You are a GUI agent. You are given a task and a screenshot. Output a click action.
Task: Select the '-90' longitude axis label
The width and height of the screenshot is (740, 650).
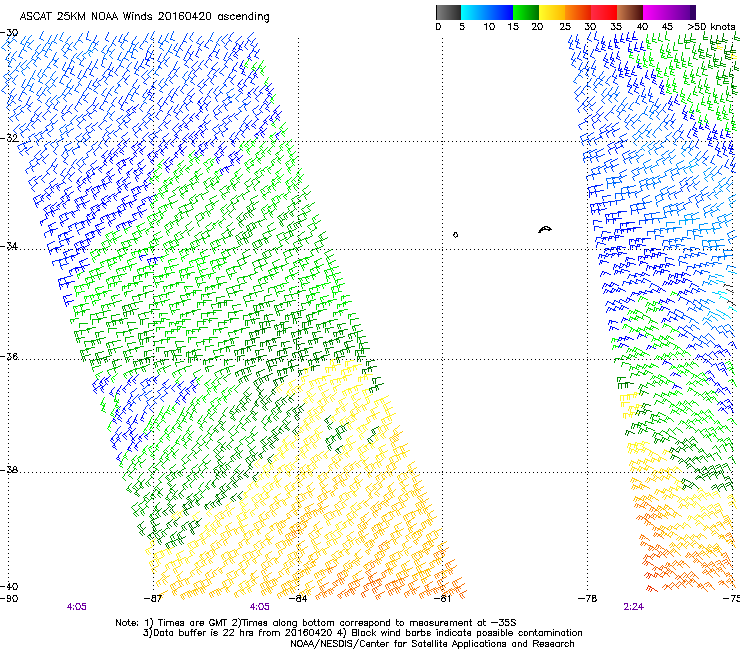coord(9,599)
